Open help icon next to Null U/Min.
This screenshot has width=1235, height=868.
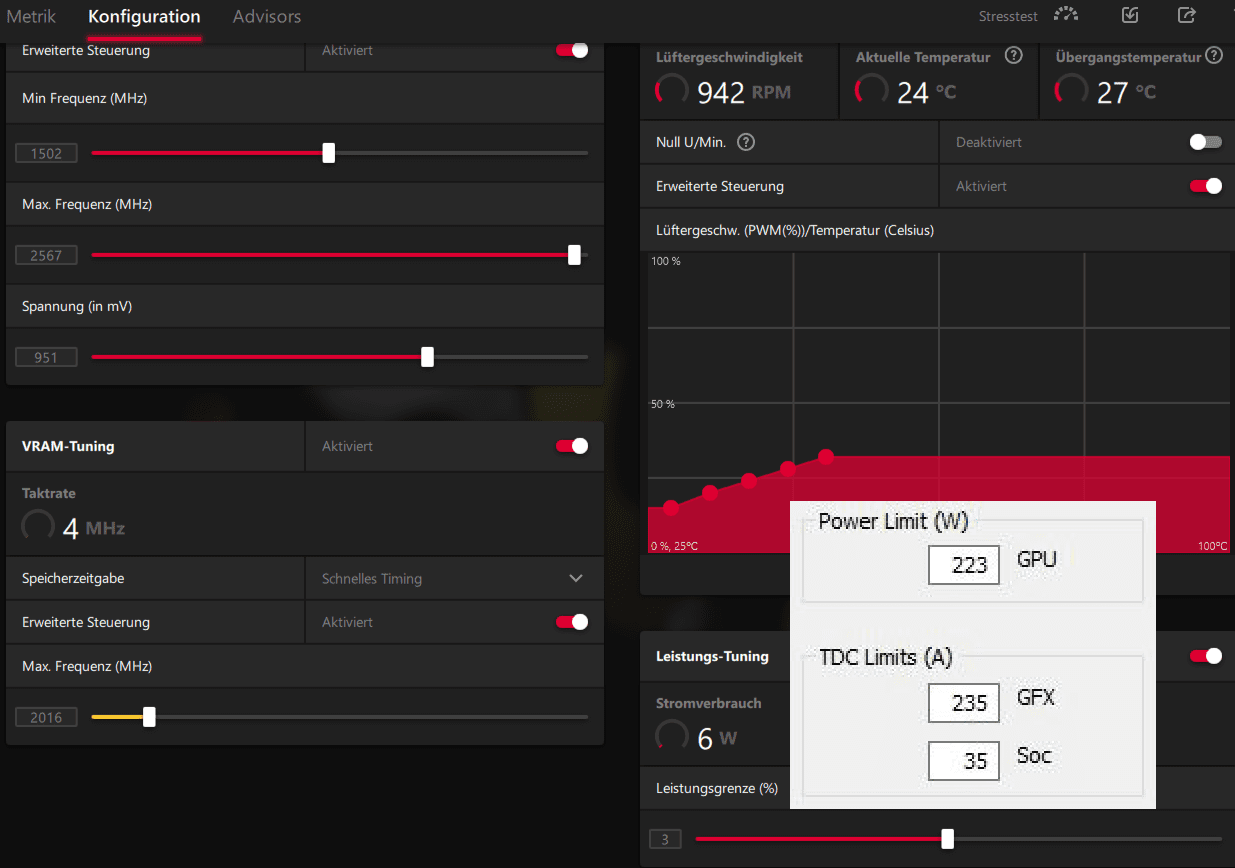pos(745,142)
